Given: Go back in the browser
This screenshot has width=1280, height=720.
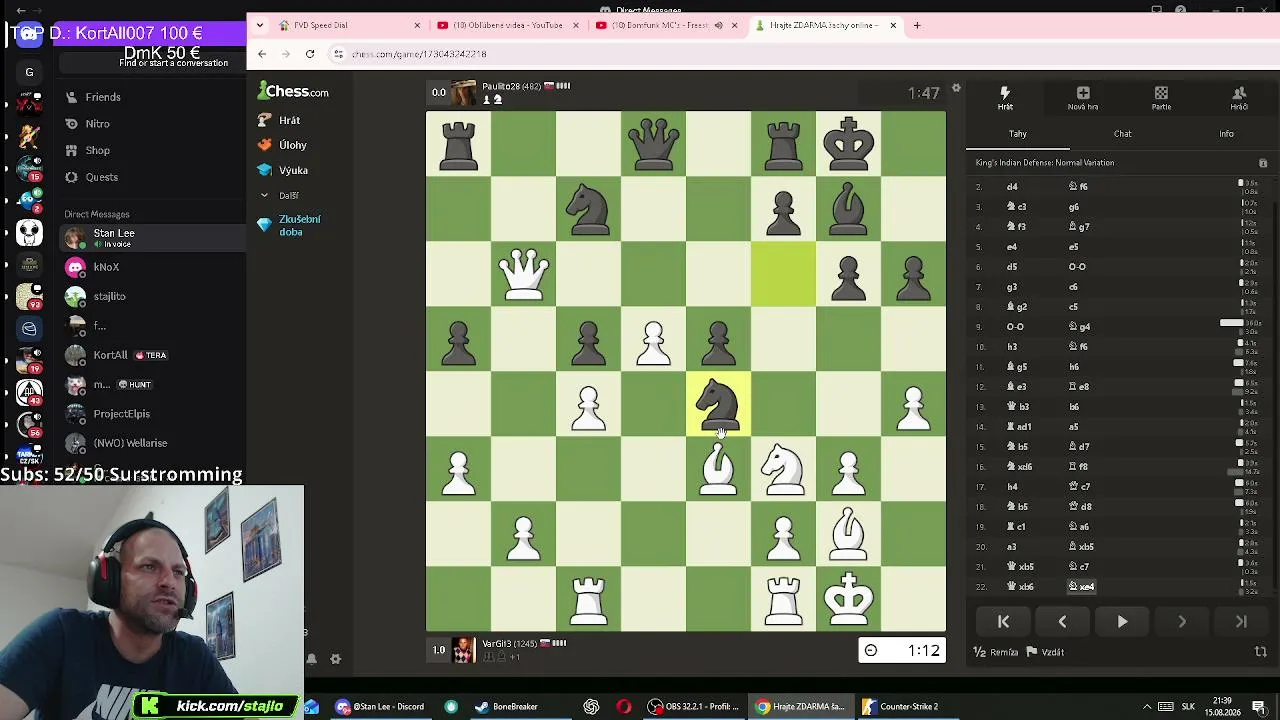Looking at the screenshot, I should pyautogui.click(x=262, y=54).
